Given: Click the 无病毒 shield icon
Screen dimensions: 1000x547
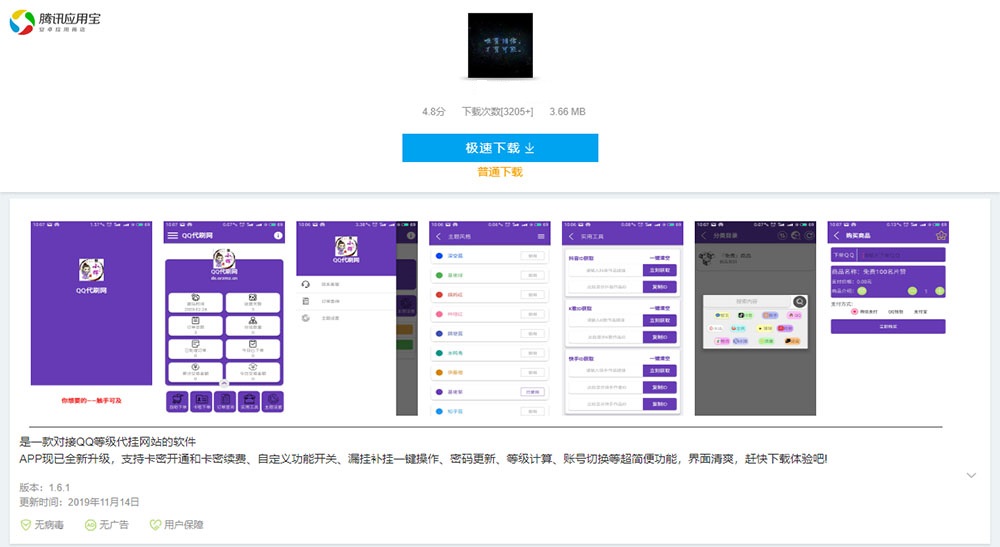Looking at the screenshot, I should click(x=26, y=525).
